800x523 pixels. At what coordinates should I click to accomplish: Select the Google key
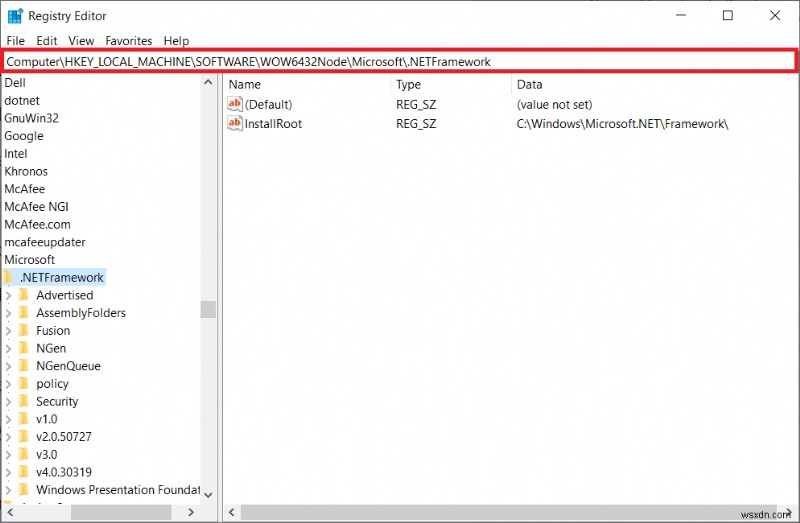(24, 136)
